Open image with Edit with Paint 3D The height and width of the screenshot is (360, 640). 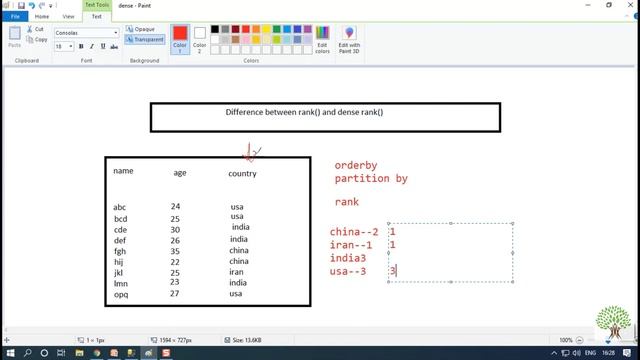point(349,39)
